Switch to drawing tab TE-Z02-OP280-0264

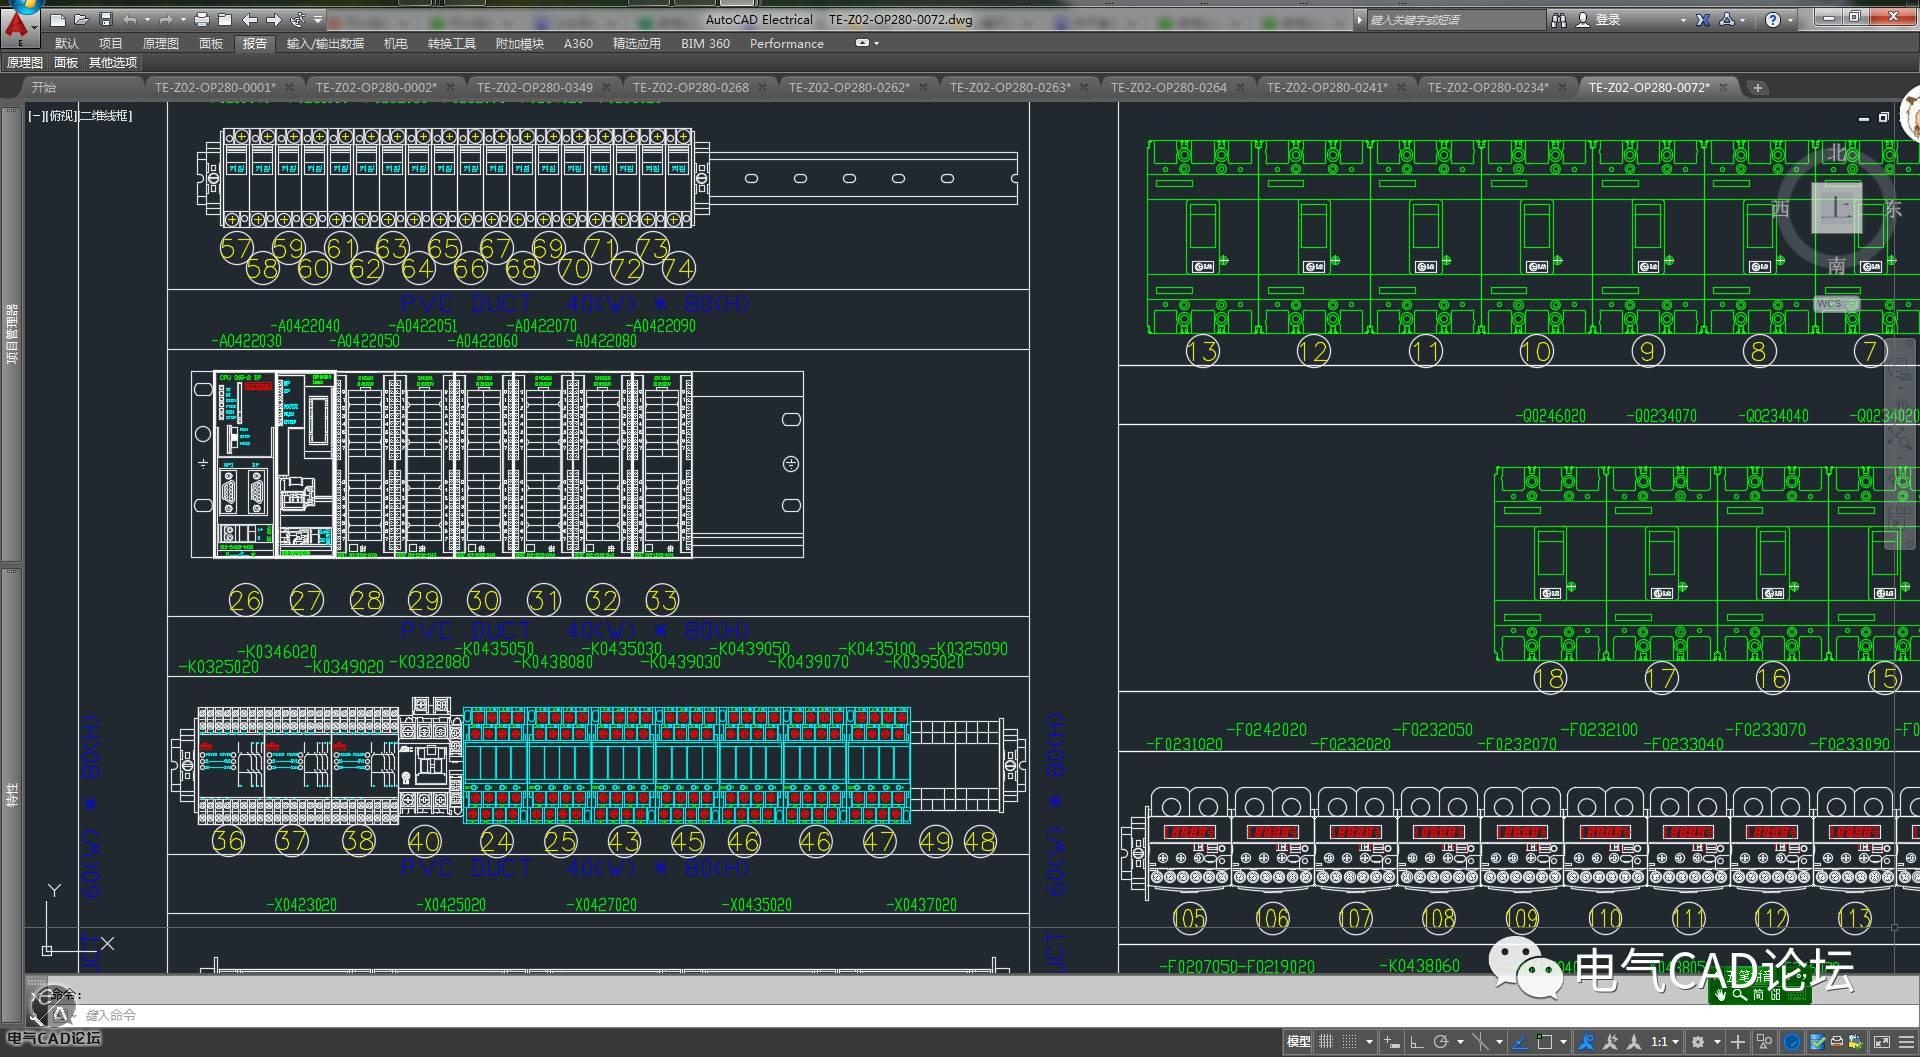1168,87
